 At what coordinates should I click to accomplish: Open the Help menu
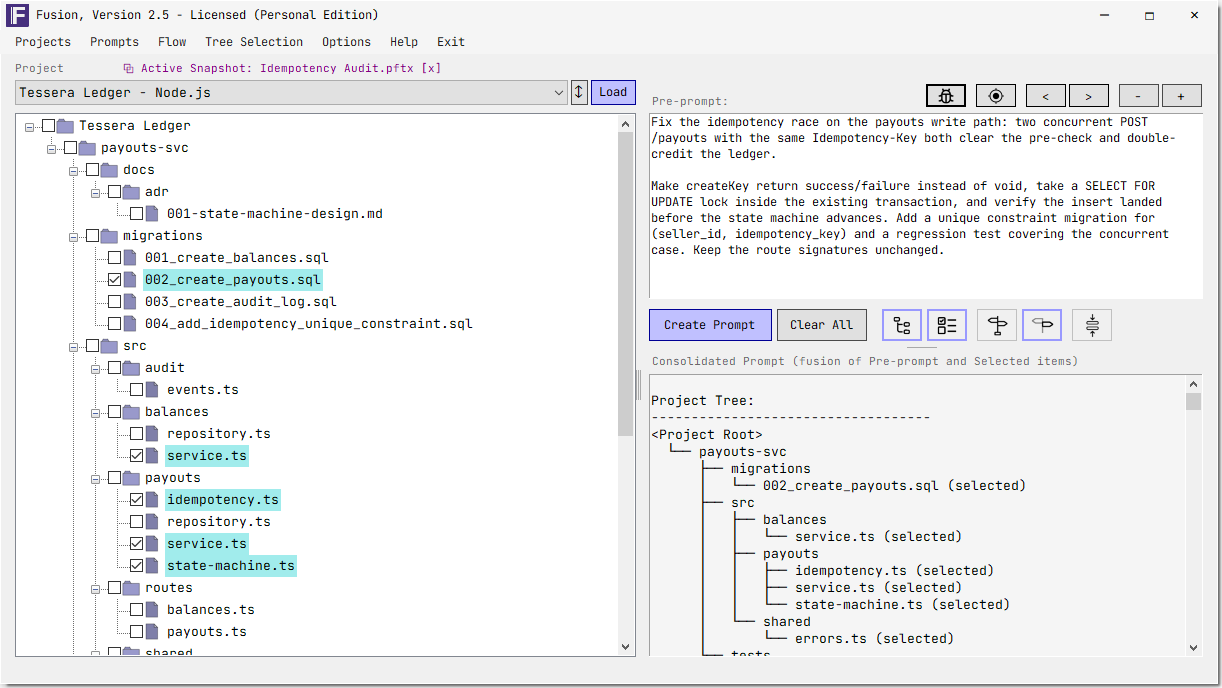(x=404, y=42)
